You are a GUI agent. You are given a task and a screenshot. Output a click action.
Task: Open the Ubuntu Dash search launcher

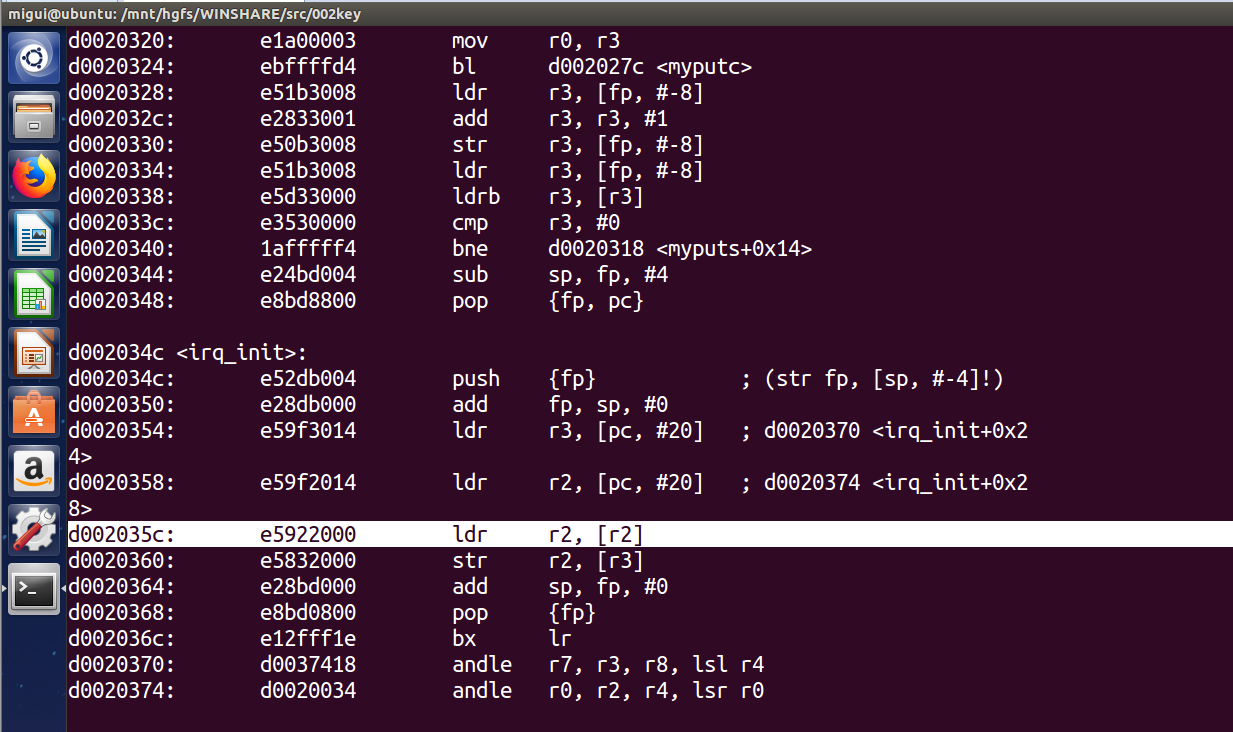[x=34, y=58]
